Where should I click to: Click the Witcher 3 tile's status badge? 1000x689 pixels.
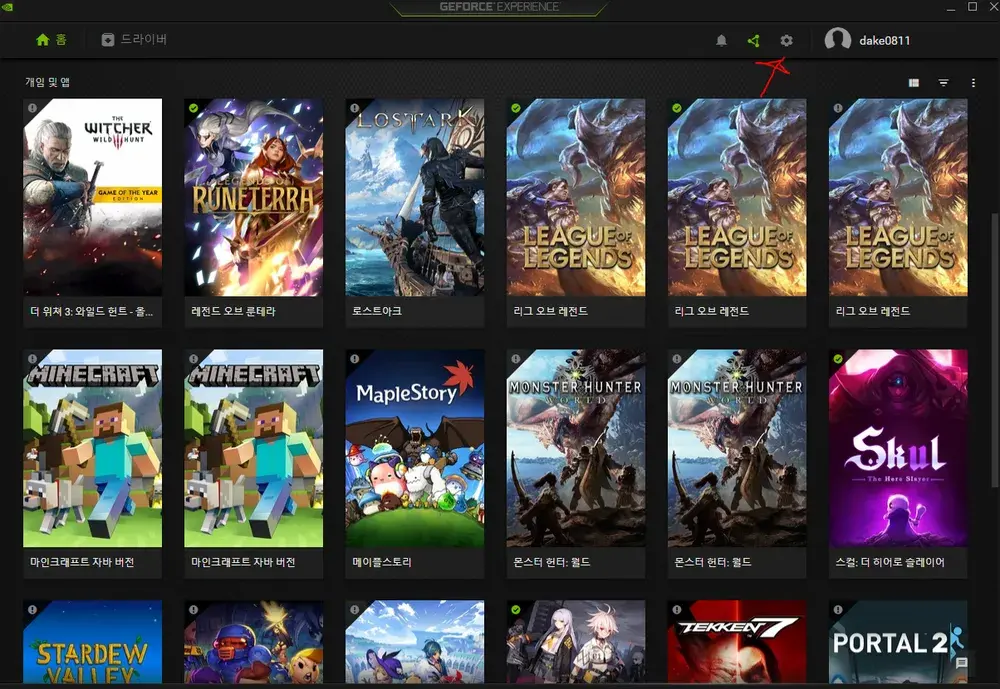click(33, 108)
